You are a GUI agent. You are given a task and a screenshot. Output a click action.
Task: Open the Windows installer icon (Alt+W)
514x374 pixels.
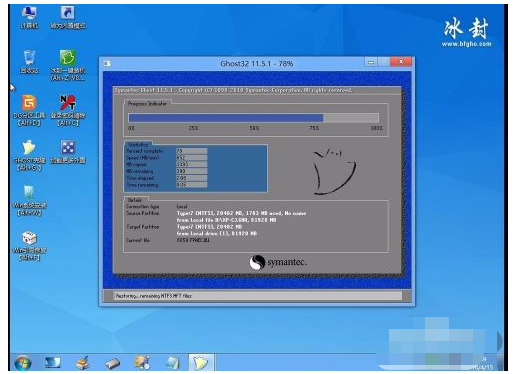pyautogui.click(x=29, y=200)
